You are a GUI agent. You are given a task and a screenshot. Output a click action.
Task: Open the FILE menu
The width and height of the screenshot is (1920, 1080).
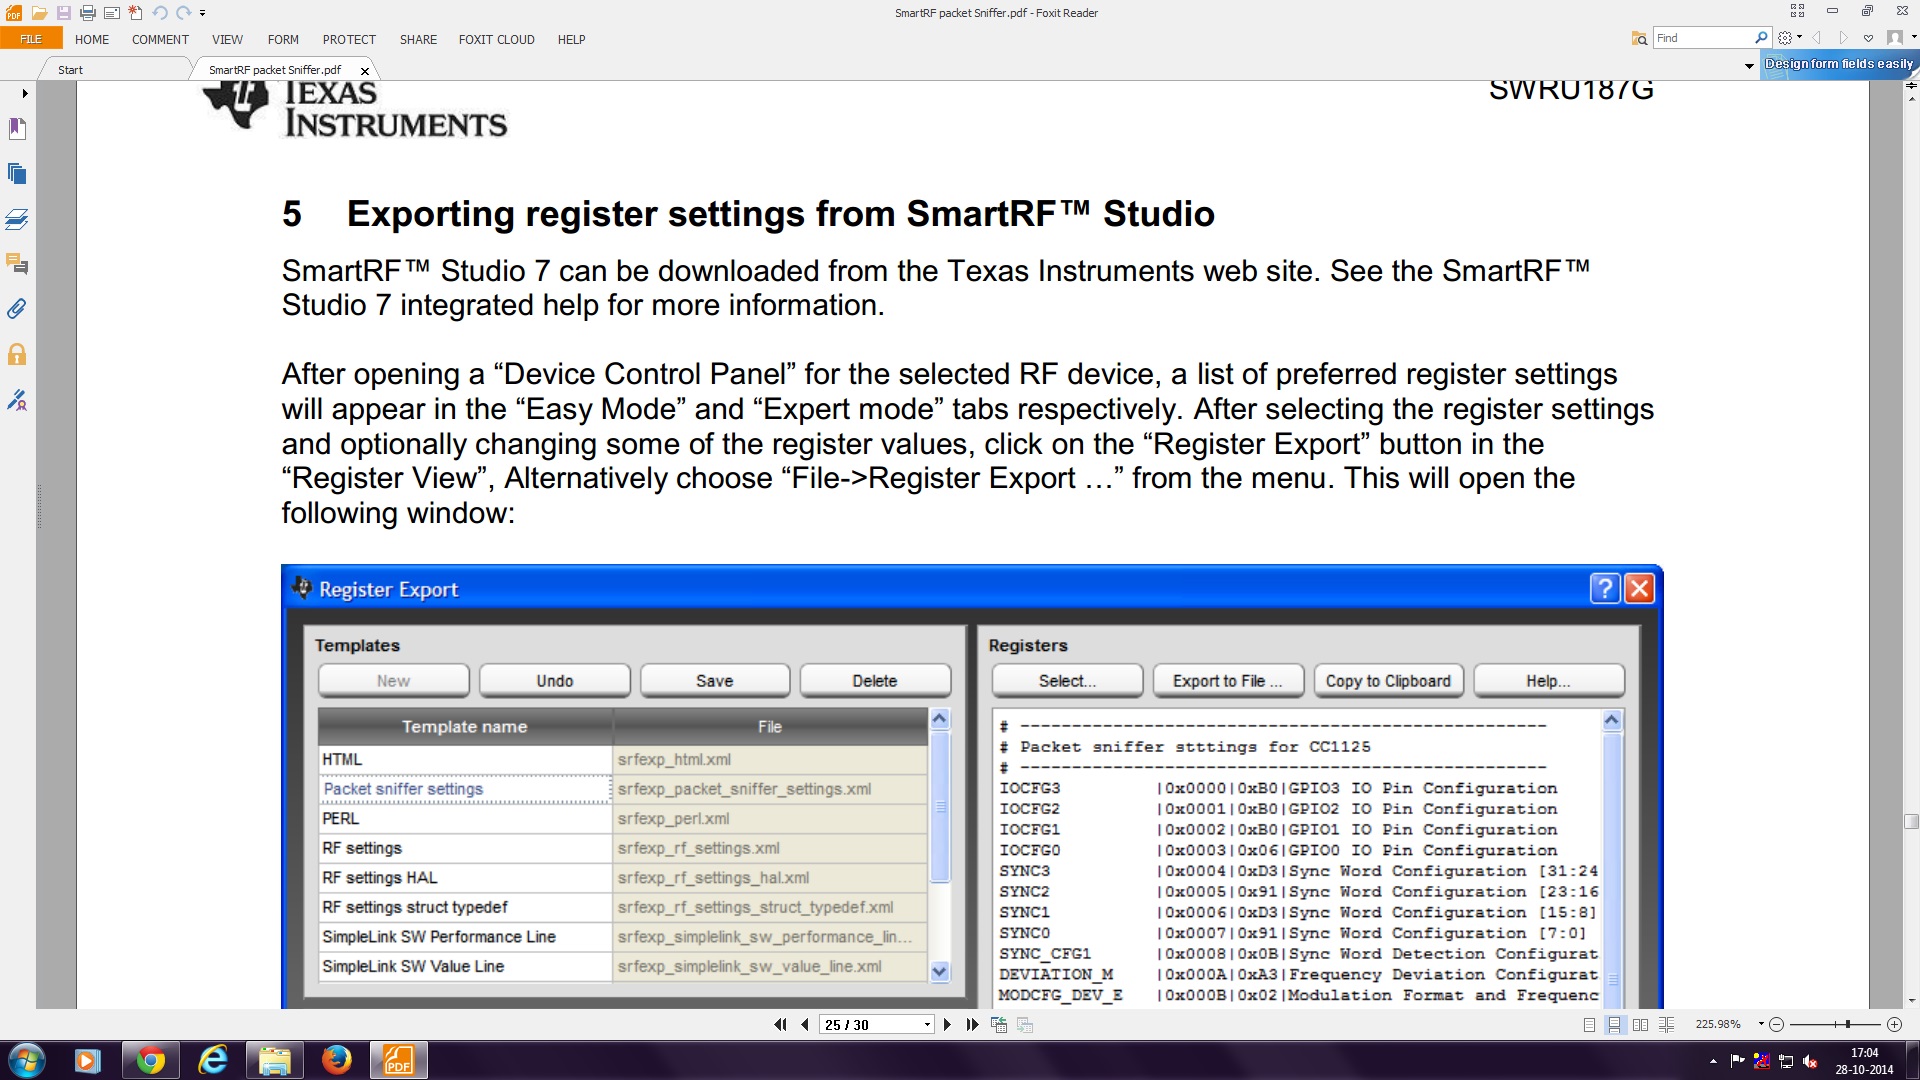click(x=31, y=39)
